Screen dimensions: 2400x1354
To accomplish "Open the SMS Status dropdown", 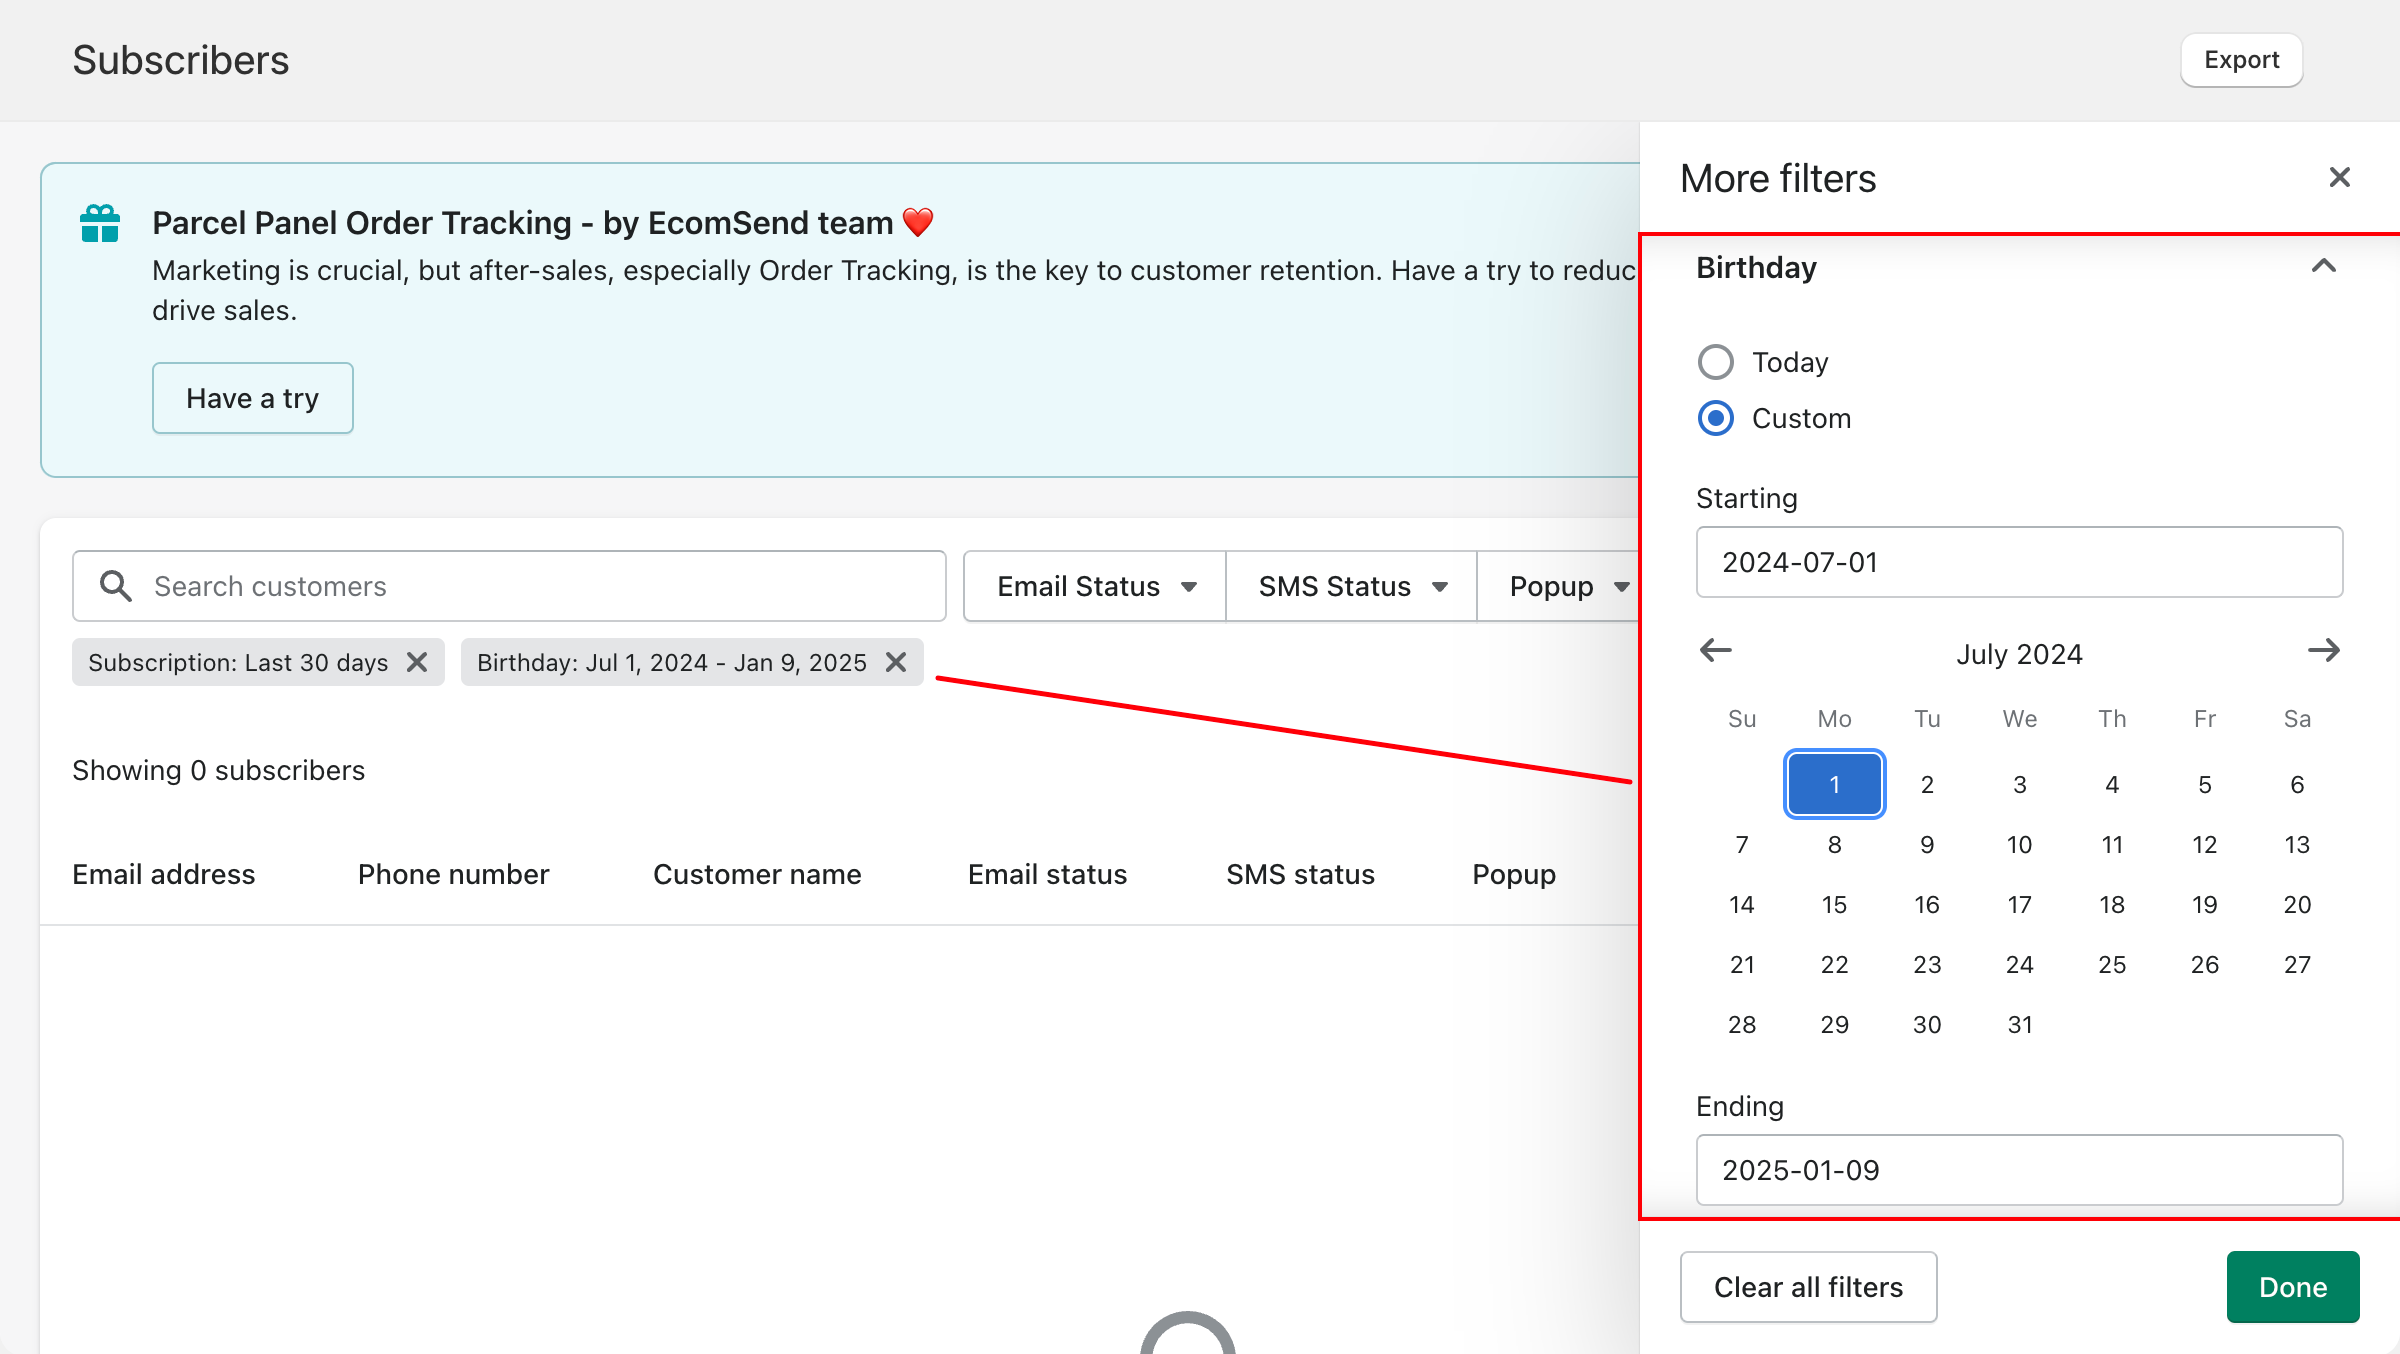I will tap(1352, 586).
